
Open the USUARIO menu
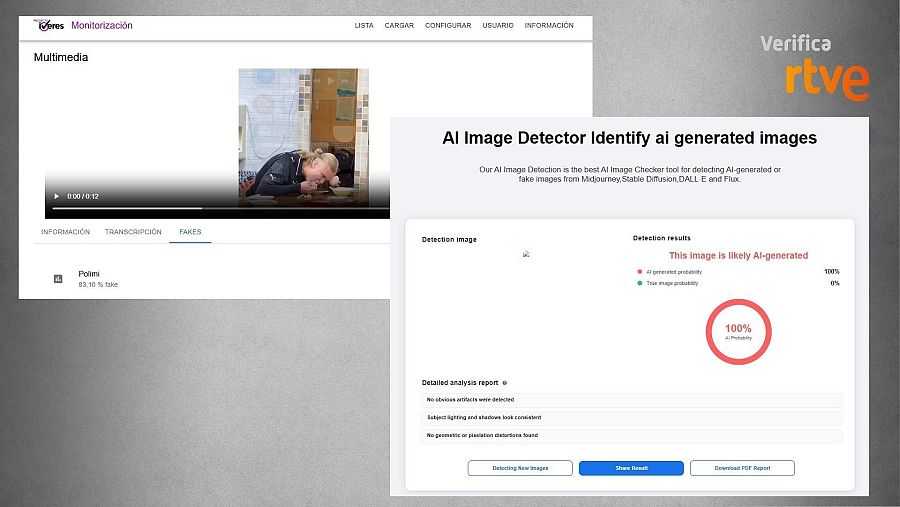coord(498,26)
